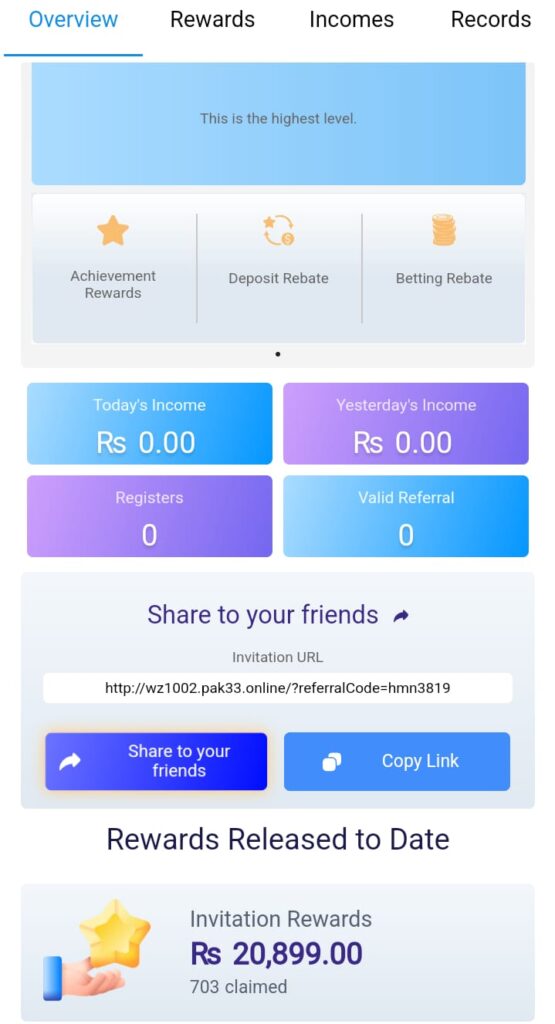555x1024 pixels.
Task: Tap the arrow icon beside Share to your friends heading
Action: point(402,615)
